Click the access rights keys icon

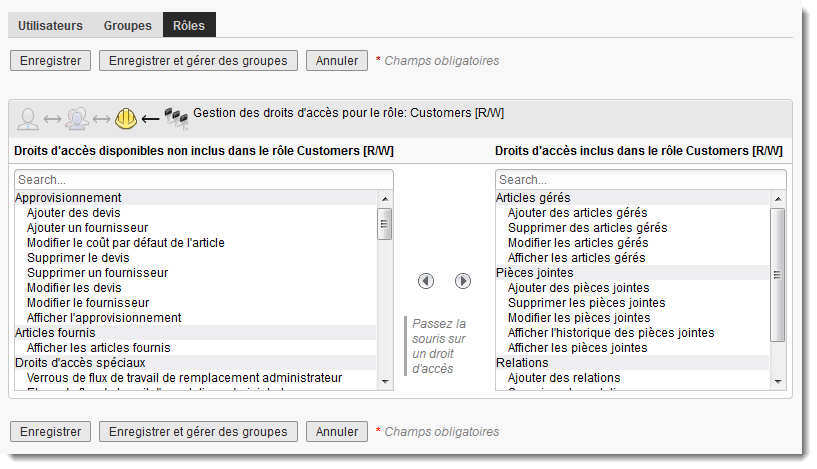[x=176, y=118]
